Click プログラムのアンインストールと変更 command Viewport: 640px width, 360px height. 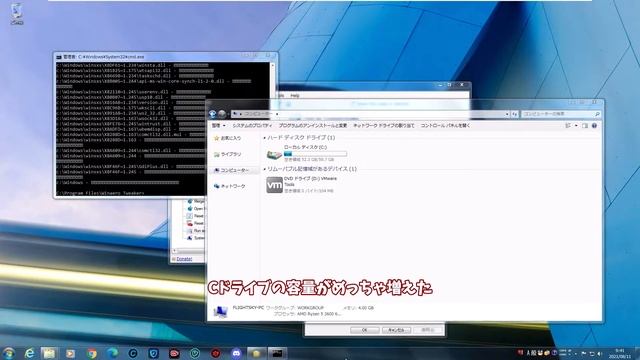click(313, 126)
